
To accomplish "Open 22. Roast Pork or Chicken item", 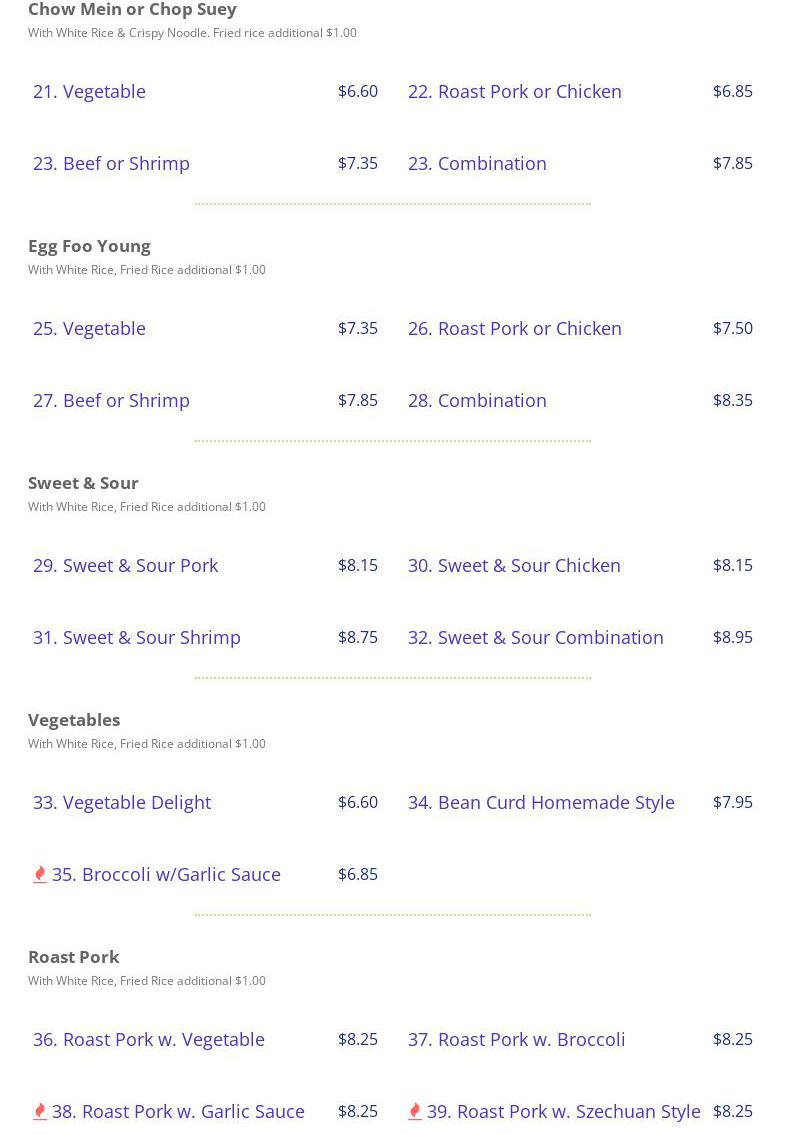I will 514,91.
